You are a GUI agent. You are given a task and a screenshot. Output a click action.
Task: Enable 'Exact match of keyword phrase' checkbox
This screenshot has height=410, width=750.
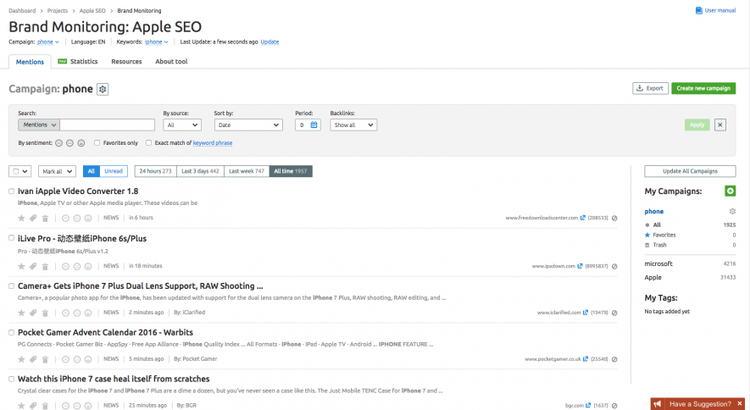[x=149, y=143]
